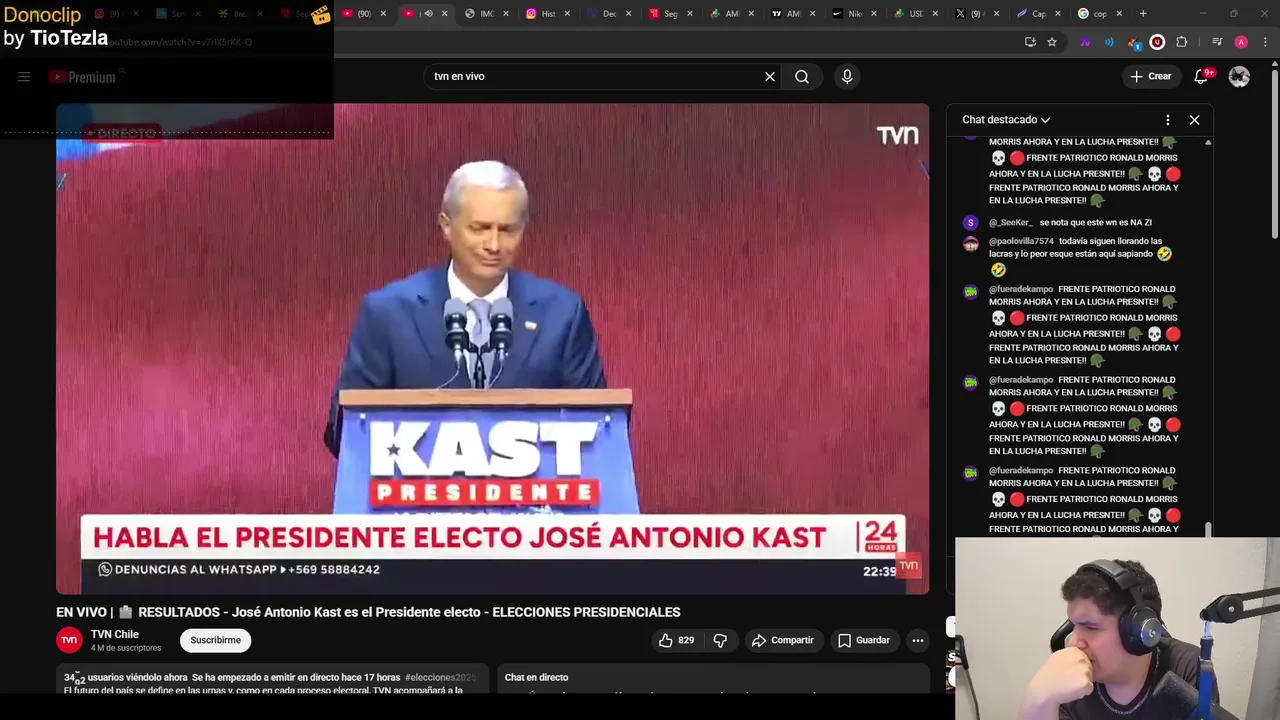The width and height of the screenshot is (1280, 720).
Task: Save video with the Guardar button
Action: click(x=863, y=640)
